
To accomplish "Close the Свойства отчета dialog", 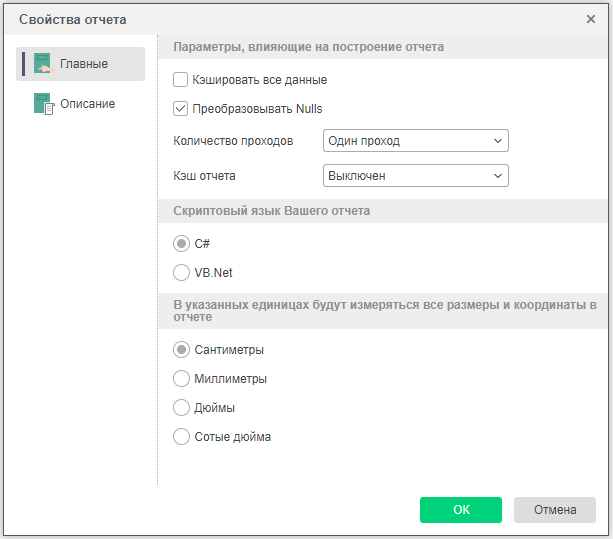I will coord(591,19).
